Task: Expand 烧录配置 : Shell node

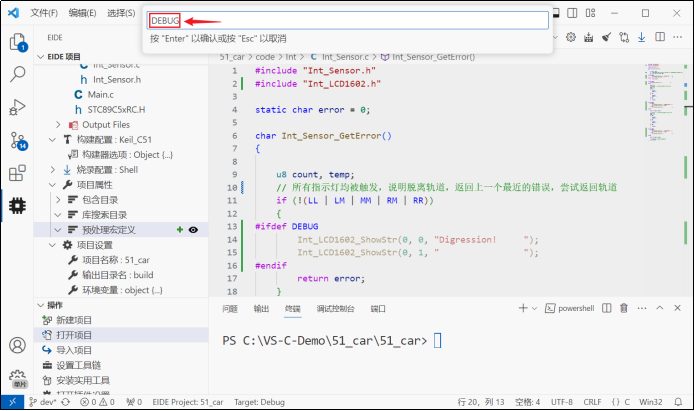Action: (x=52, y=170)
